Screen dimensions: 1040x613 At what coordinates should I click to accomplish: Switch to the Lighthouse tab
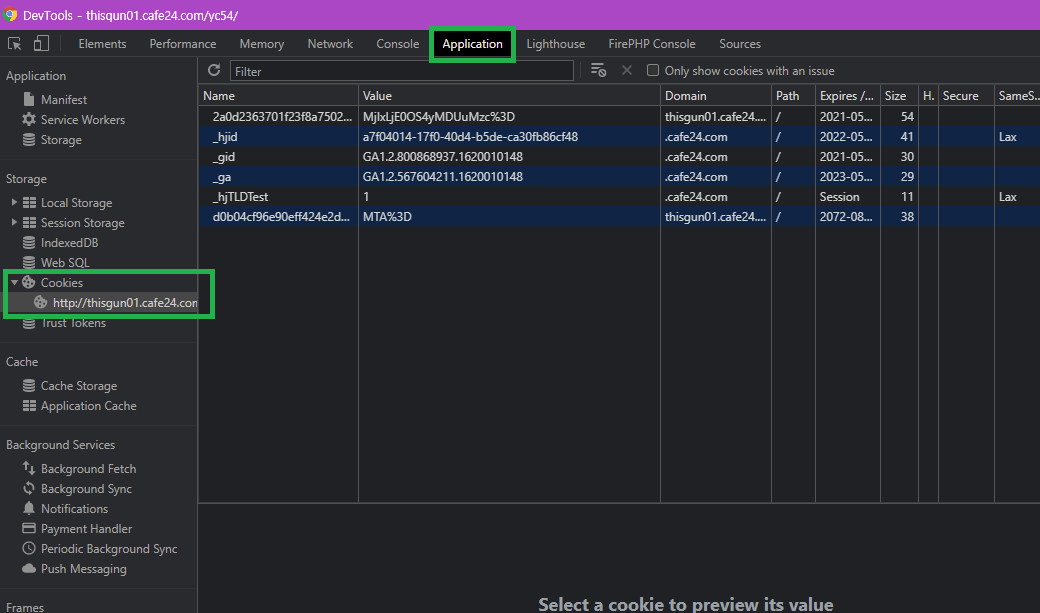click(x=555, y=44)
